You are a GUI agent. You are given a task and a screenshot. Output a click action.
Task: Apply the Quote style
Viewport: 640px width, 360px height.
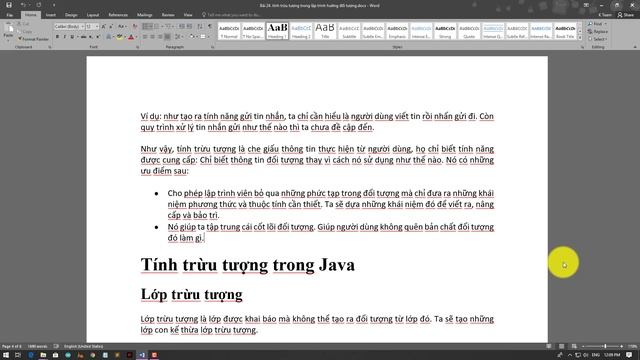pyautogui.click(x=469, y=31)
